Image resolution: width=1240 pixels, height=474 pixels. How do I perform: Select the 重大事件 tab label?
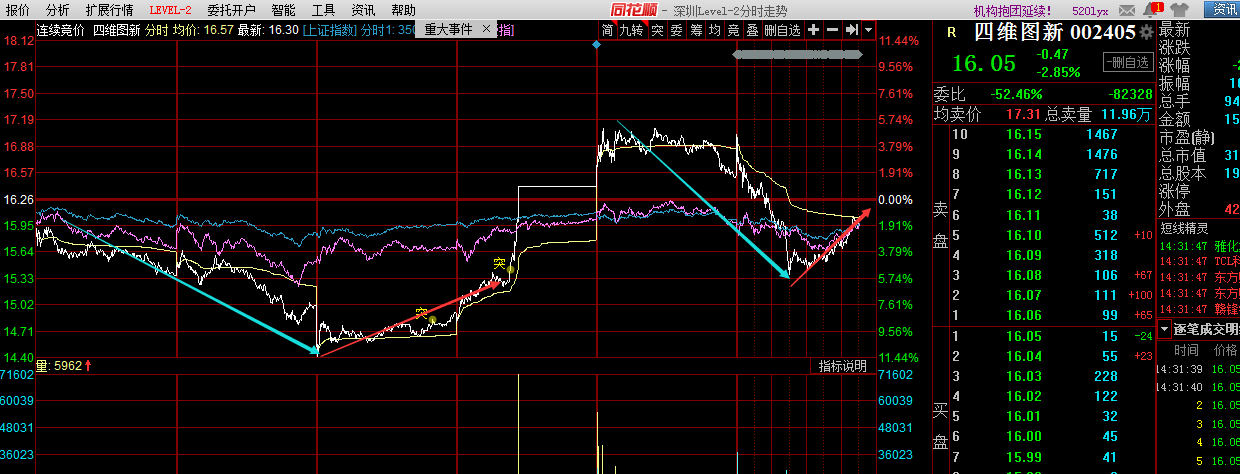[448, 30]
